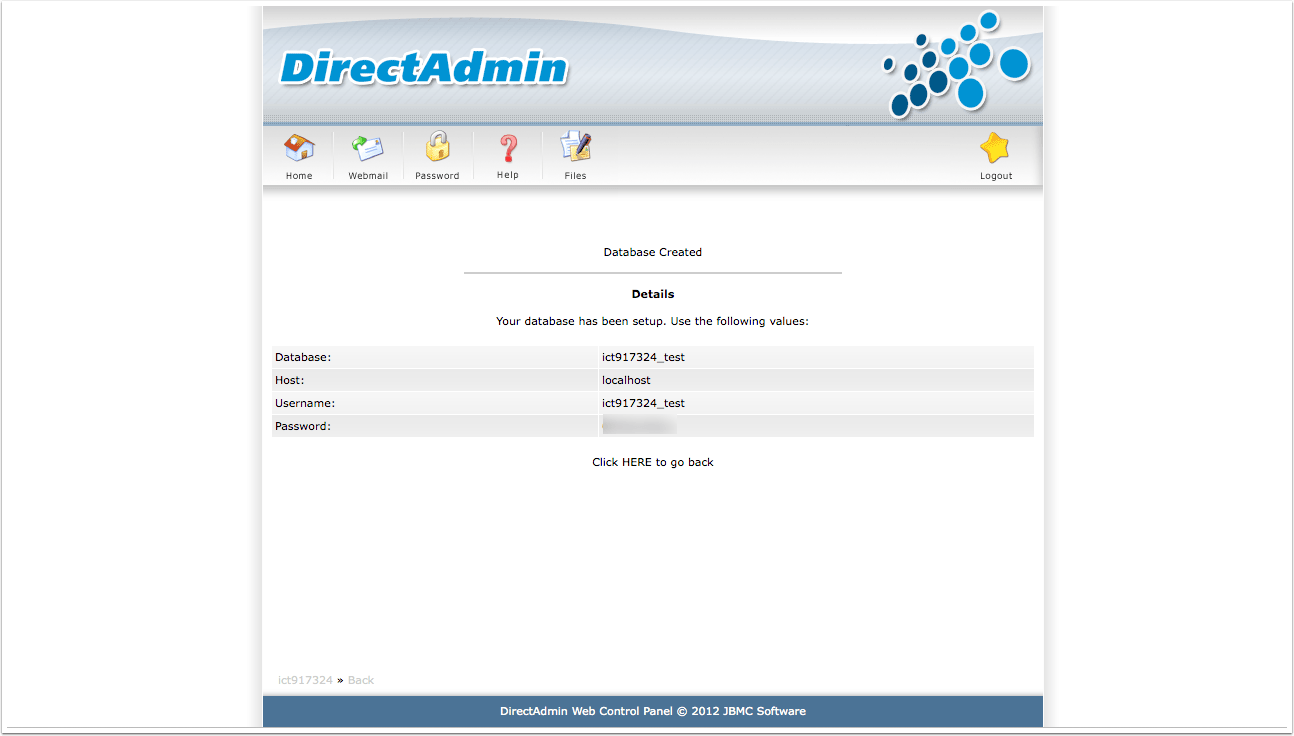Click the Database Created heading
This screenshot has height=736, width=1294.
pos(653,252)
